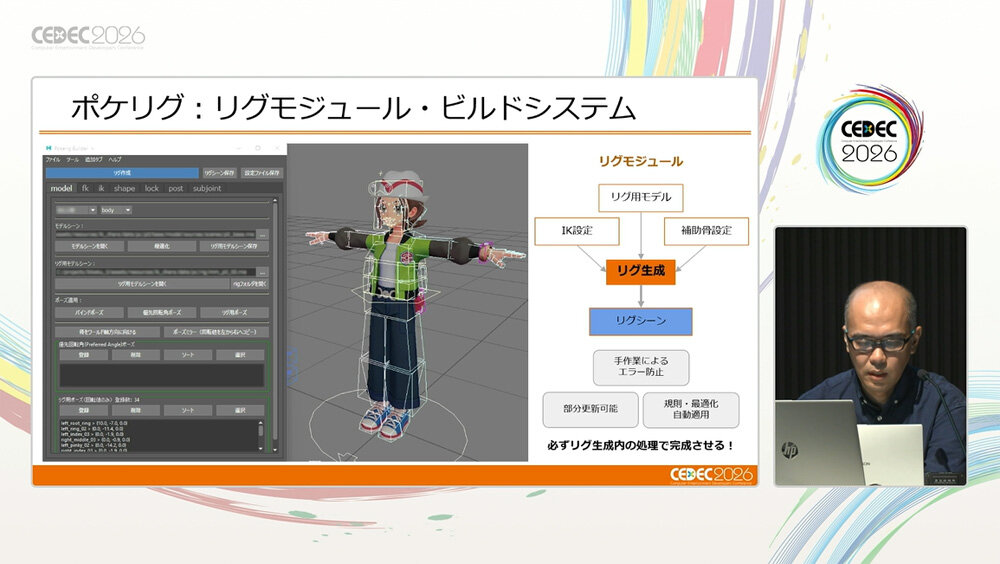The image size is (1000, 564).
Task: Click the main panel scrollbar down arrow
Action: (x=276, y=450)
